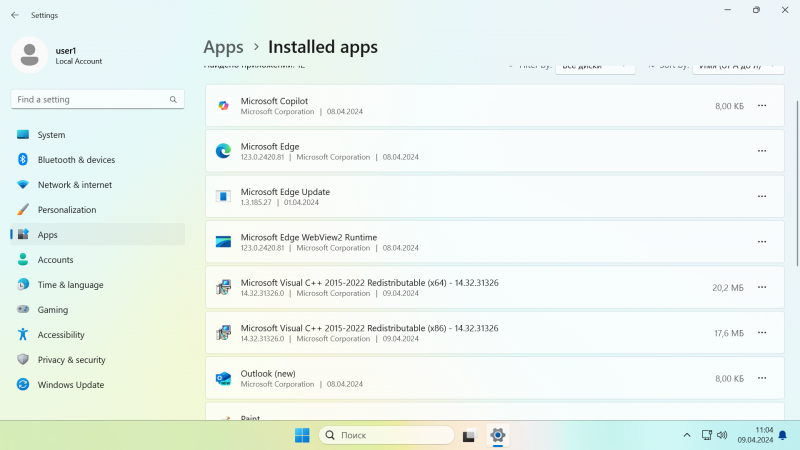Screen dimensions: 800x450
Task: Open Accounts settings
Action: click(97, 260)
